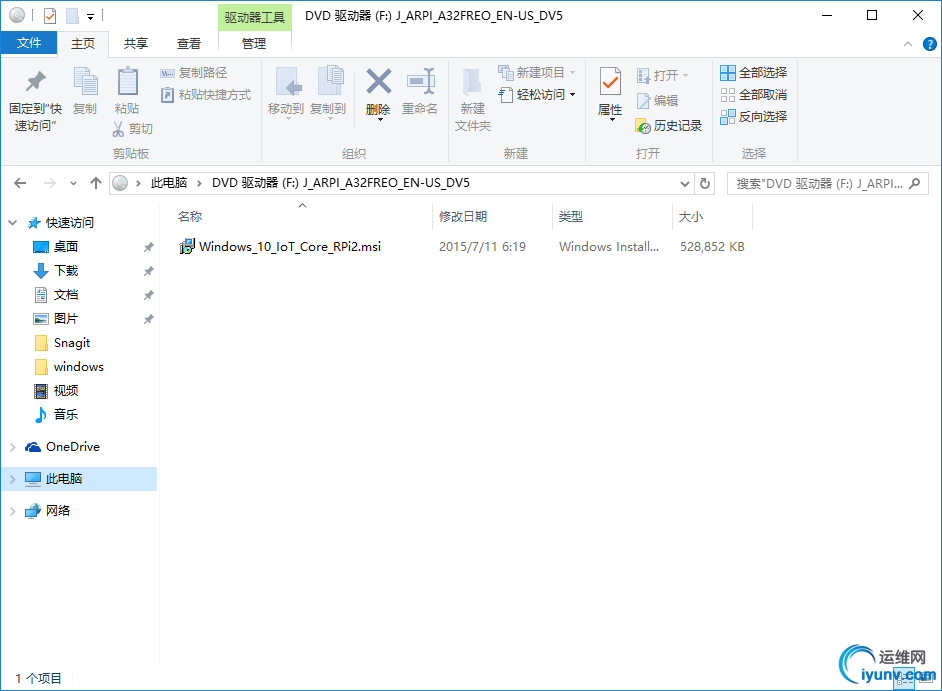Image resolution: width=942 pixels, height=691 pixels.
Task: Expand the This PC (此电脑) node
Action: click(x=12, y=479)
